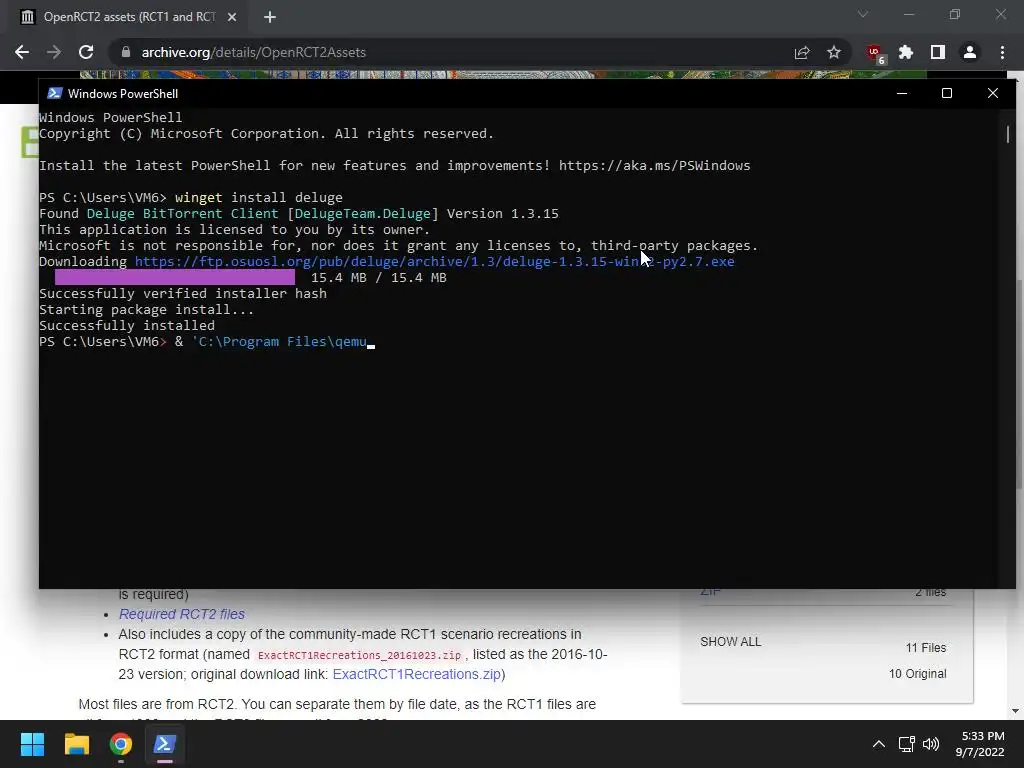Viewport: 1024px width, 768px height.
Task: Click the https://aka.ms/PSWindows link text
Action: point(654,166)
